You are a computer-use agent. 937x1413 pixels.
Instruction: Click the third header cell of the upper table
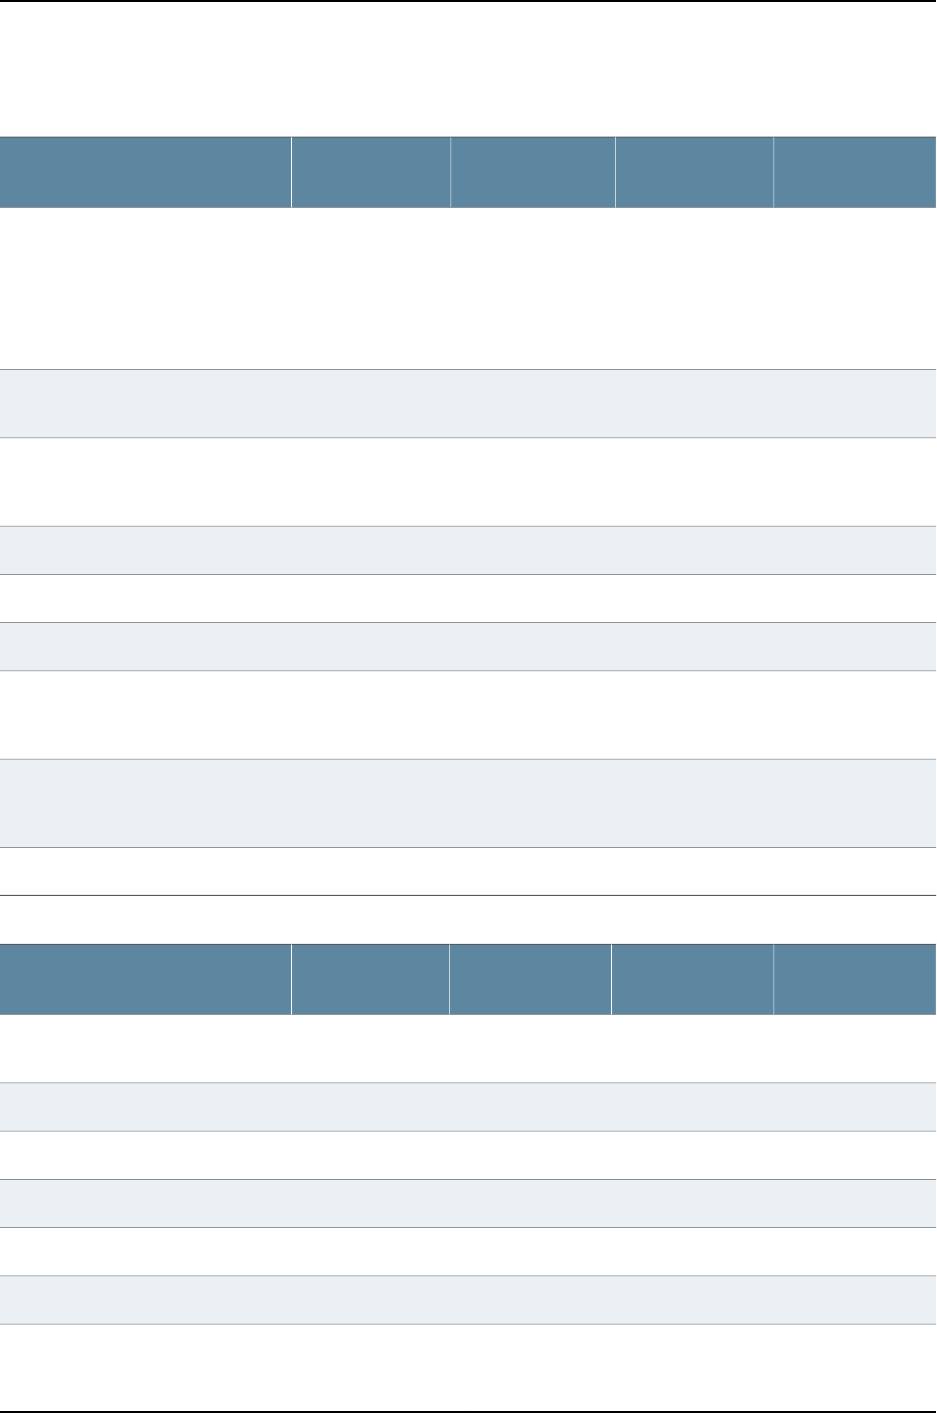(533, 172)
